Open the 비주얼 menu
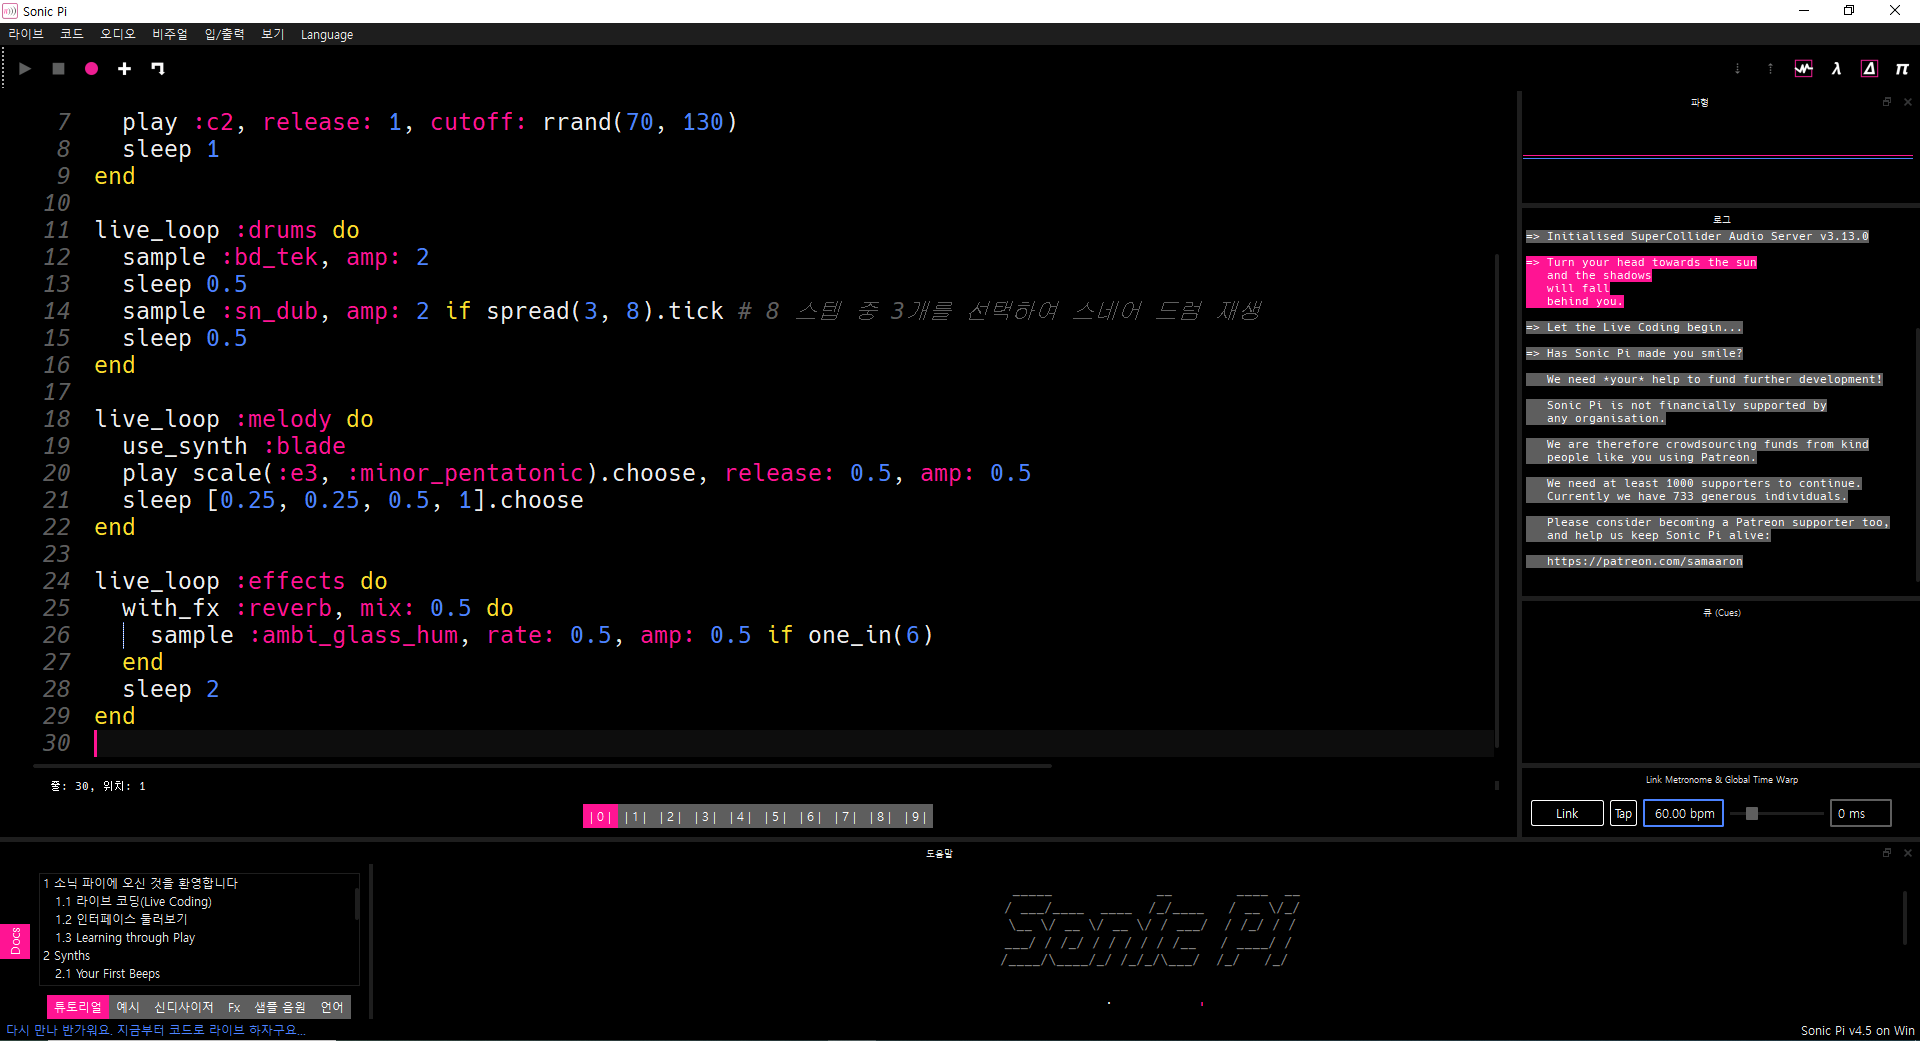This screenshot has width=1920, height=1041. pos(170,34)
